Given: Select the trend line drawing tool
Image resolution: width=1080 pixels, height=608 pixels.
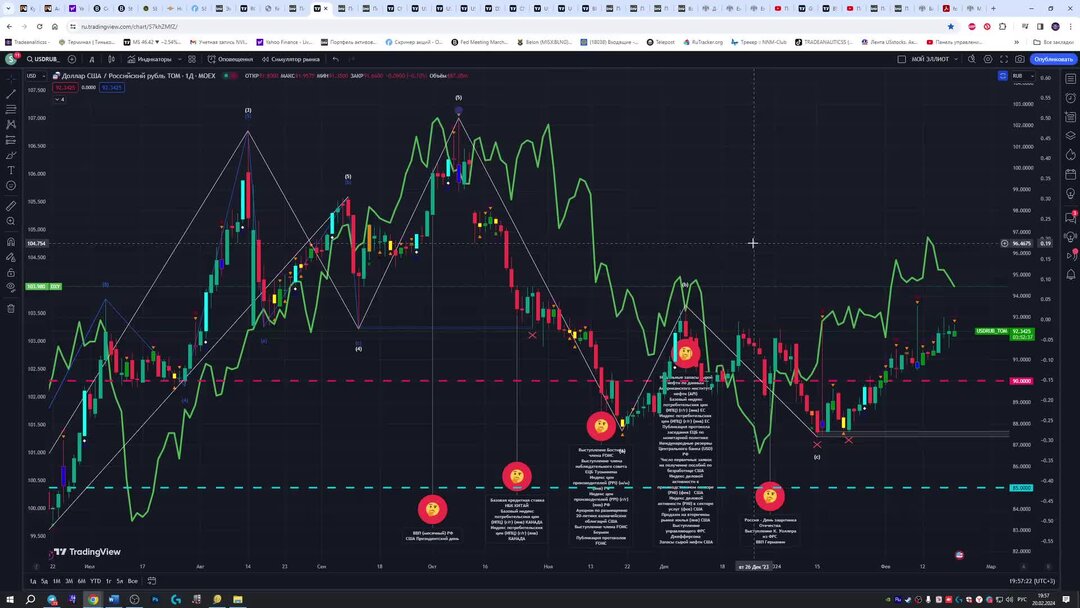Looking at the screenshot, I should [x=10, y=94].
